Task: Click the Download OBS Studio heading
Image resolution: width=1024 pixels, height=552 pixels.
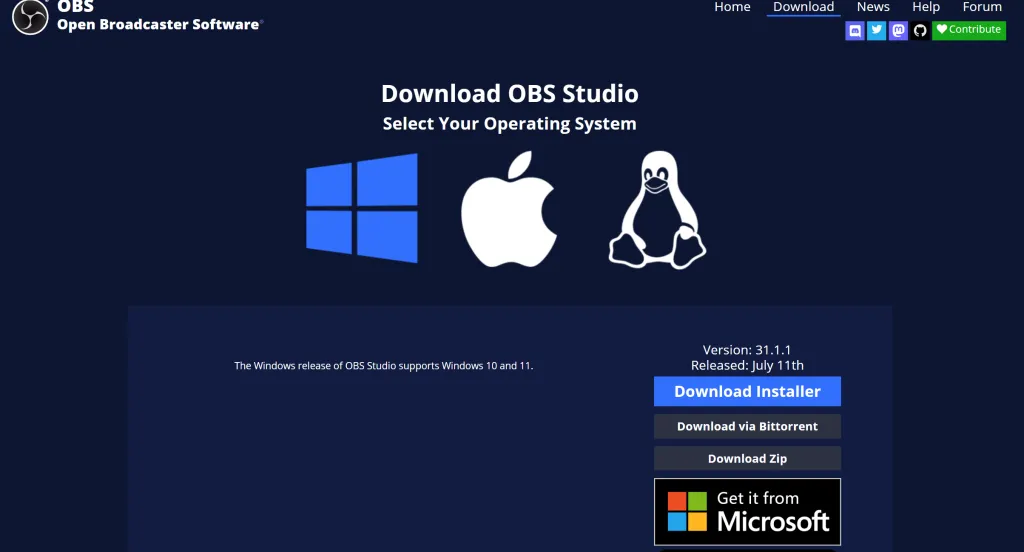Action: point(509,93)
